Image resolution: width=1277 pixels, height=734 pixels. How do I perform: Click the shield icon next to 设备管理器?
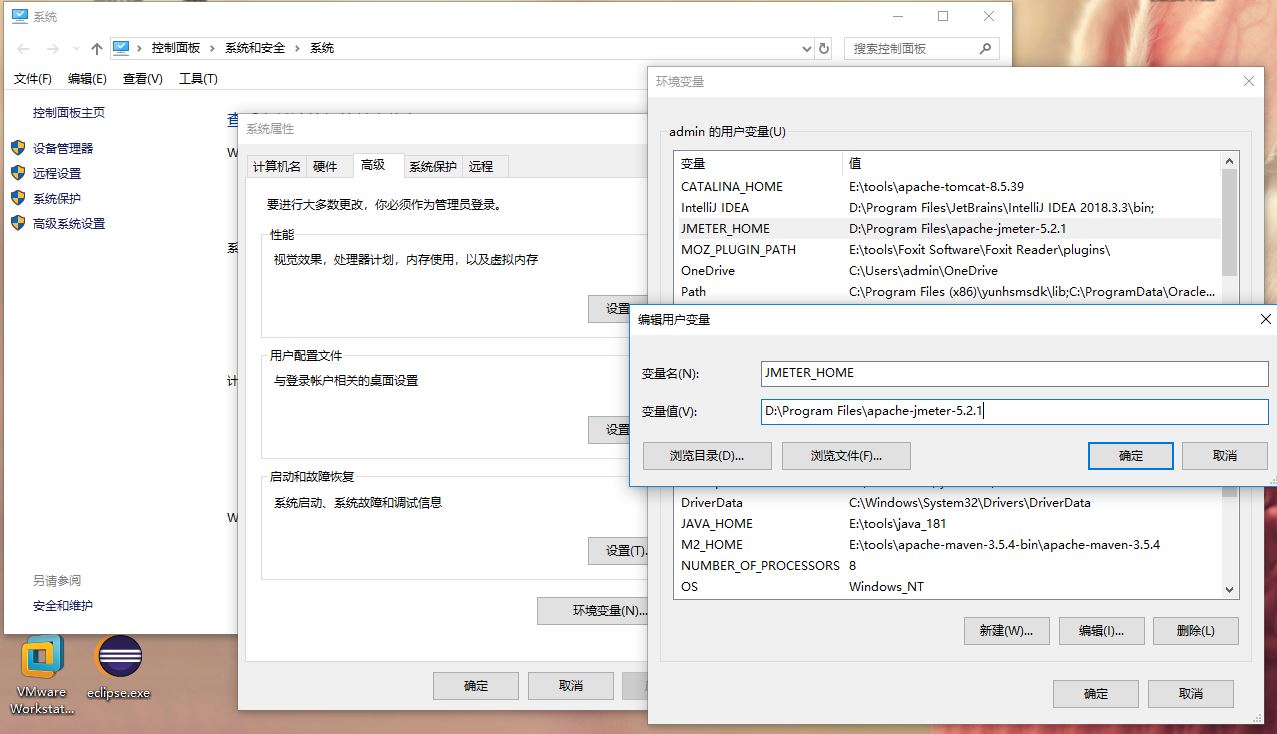18,147
